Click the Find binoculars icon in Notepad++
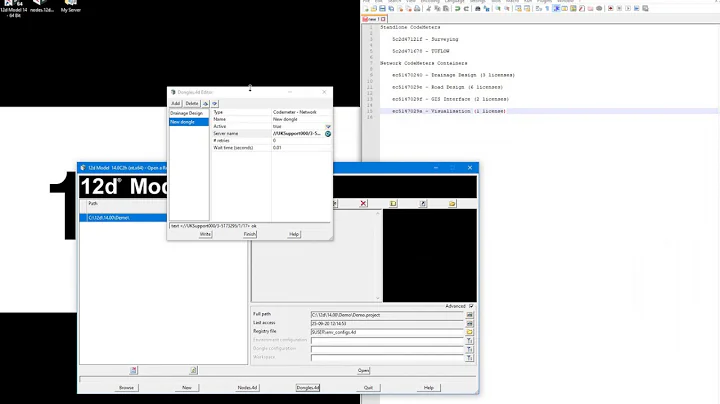Image resolution: width=720 pixels, height=404 pixels. (x=478, y=9)
